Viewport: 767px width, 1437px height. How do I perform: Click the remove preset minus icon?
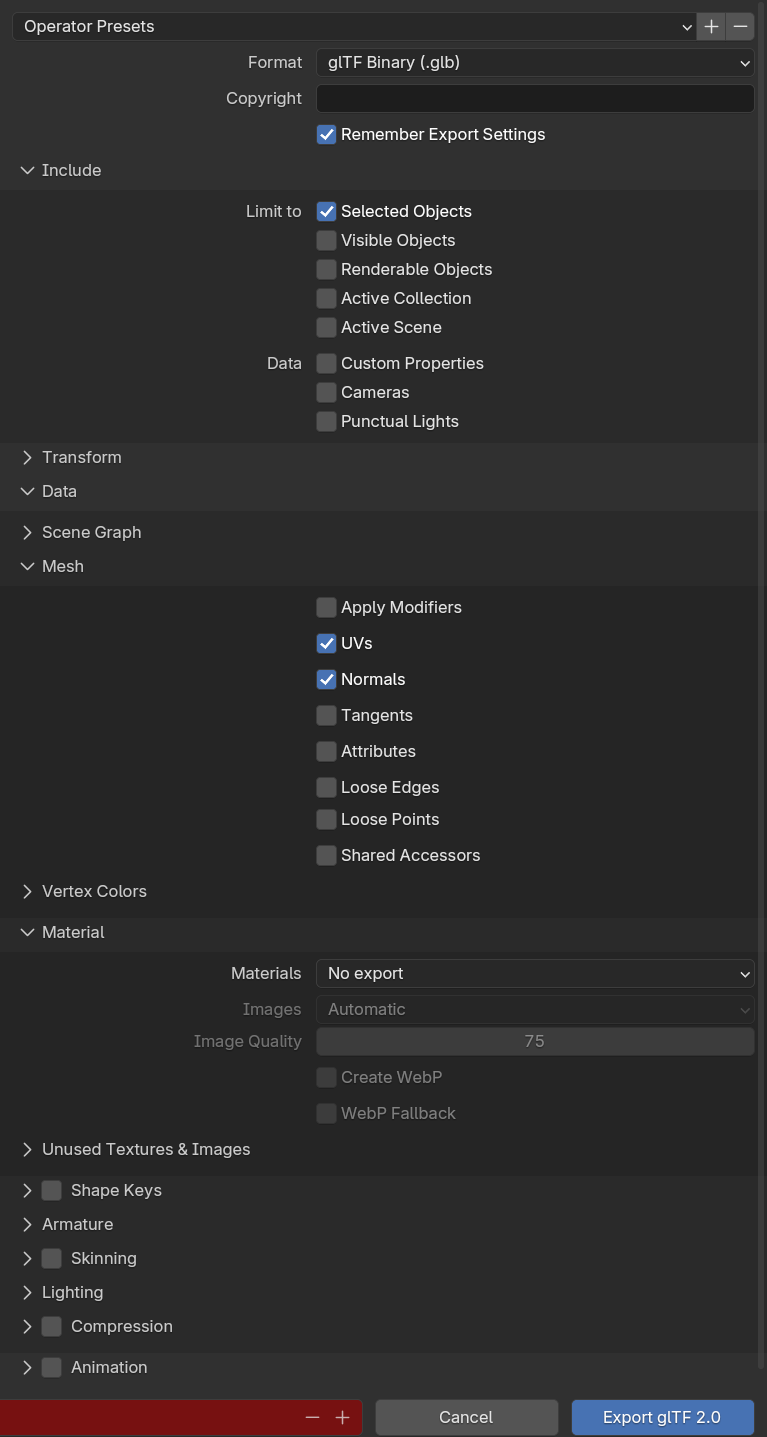[x=740, y=26]
